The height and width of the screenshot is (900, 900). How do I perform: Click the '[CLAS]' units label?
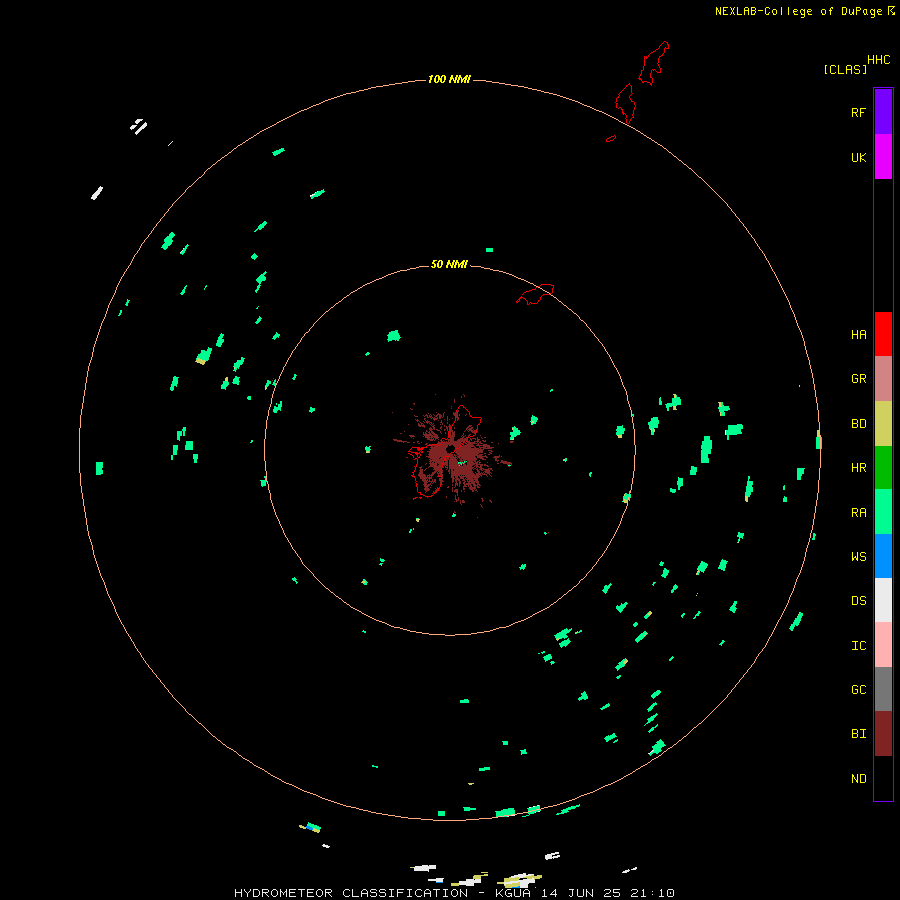click(845, 69)
